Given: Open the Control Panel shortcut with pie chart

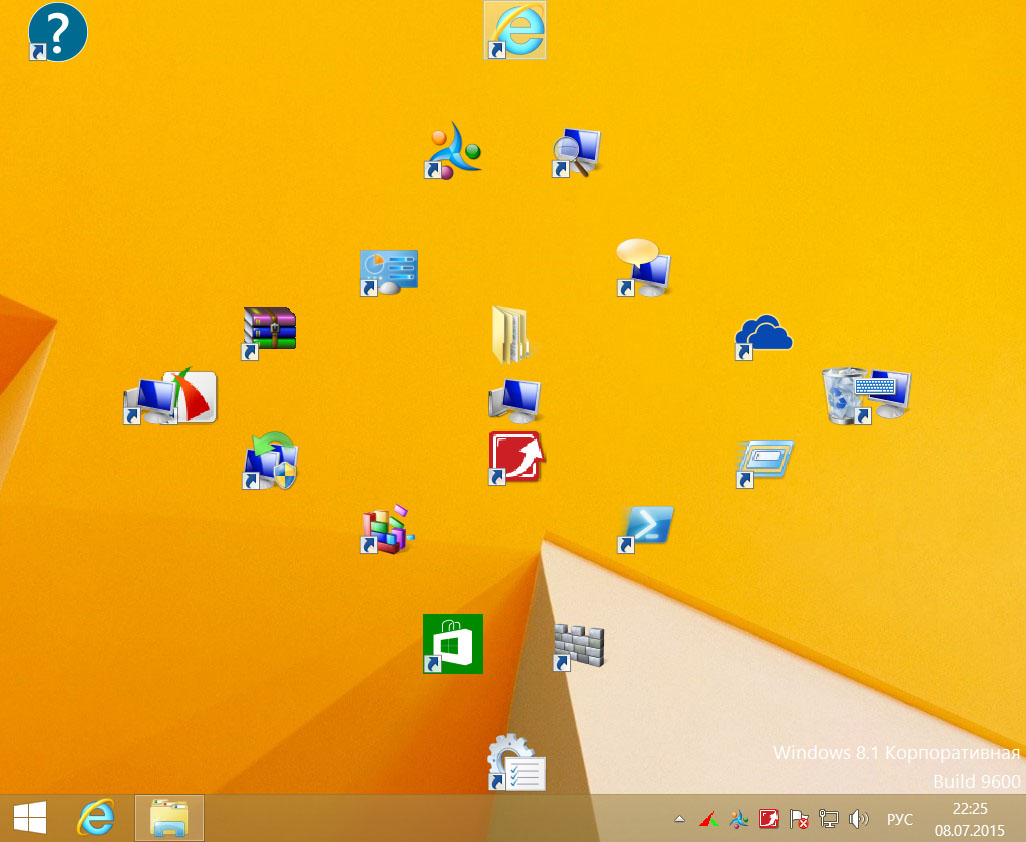Looking at the screenshot, I should [x=389, y=272].
